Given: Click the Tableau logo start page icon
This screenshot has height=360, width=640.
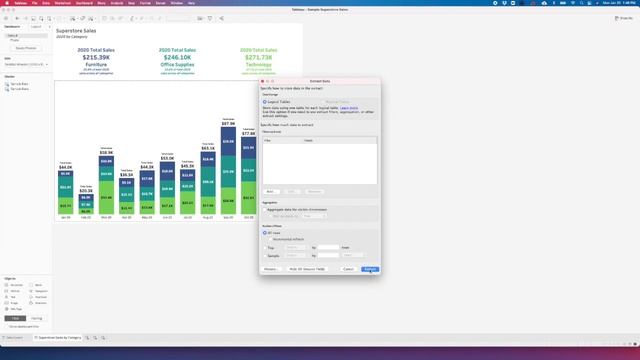Looking at the screenshot, I should pyautogui.click(x=6, y=18).
